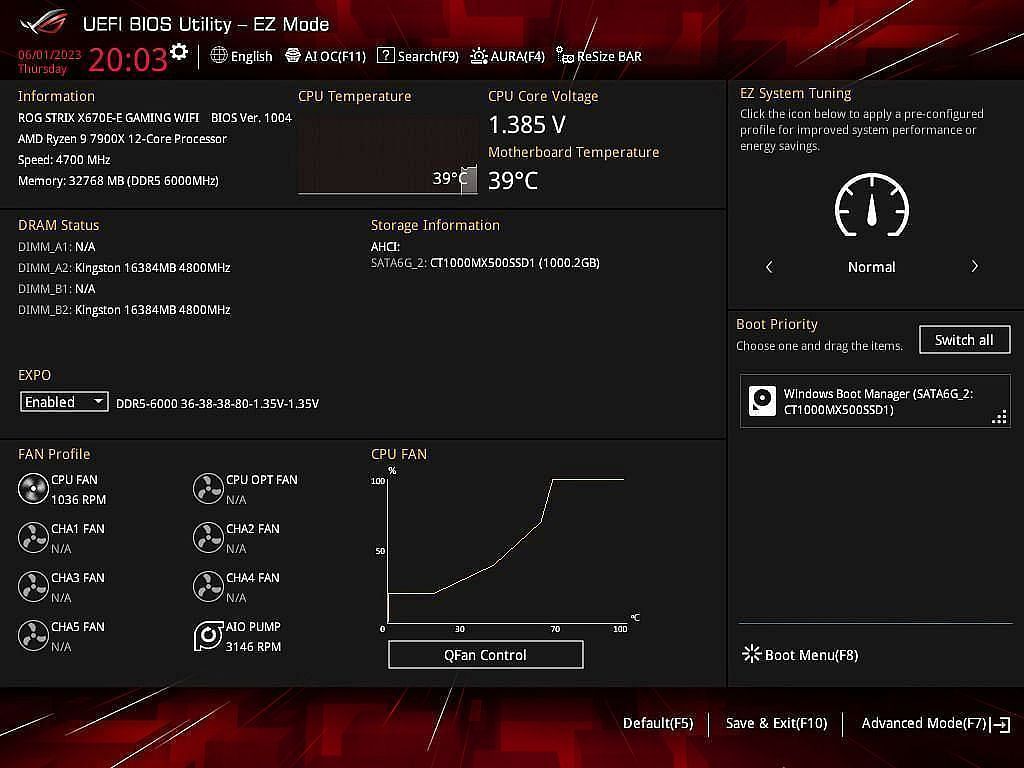
Task: Click the Boot Menu asterisk icon
Action: 752,654
